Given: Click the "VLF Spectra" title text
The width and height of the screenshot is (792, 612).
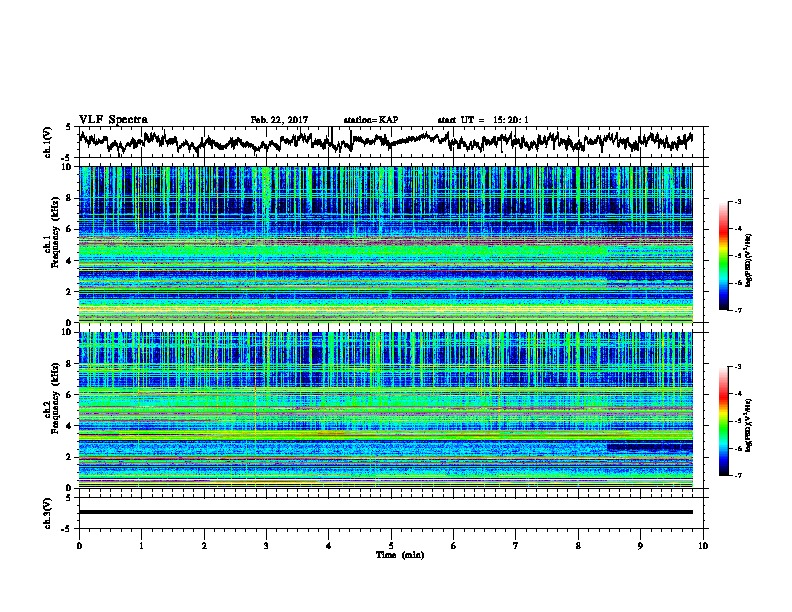Looking at the screenshot, I should coord(113,120).
